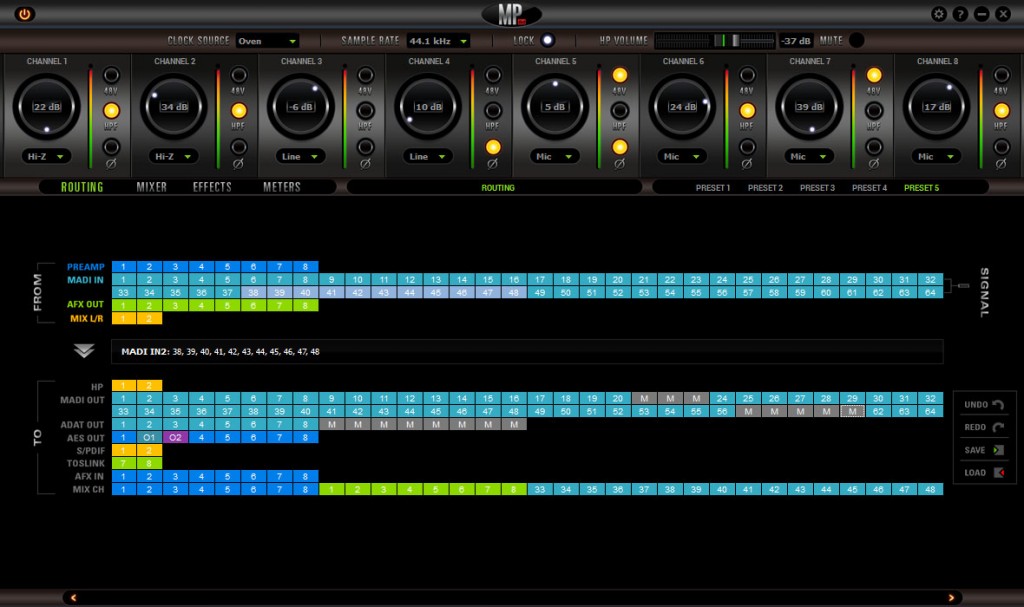Open the Clock Source dropdown
1024x607 pixels.
267,41
